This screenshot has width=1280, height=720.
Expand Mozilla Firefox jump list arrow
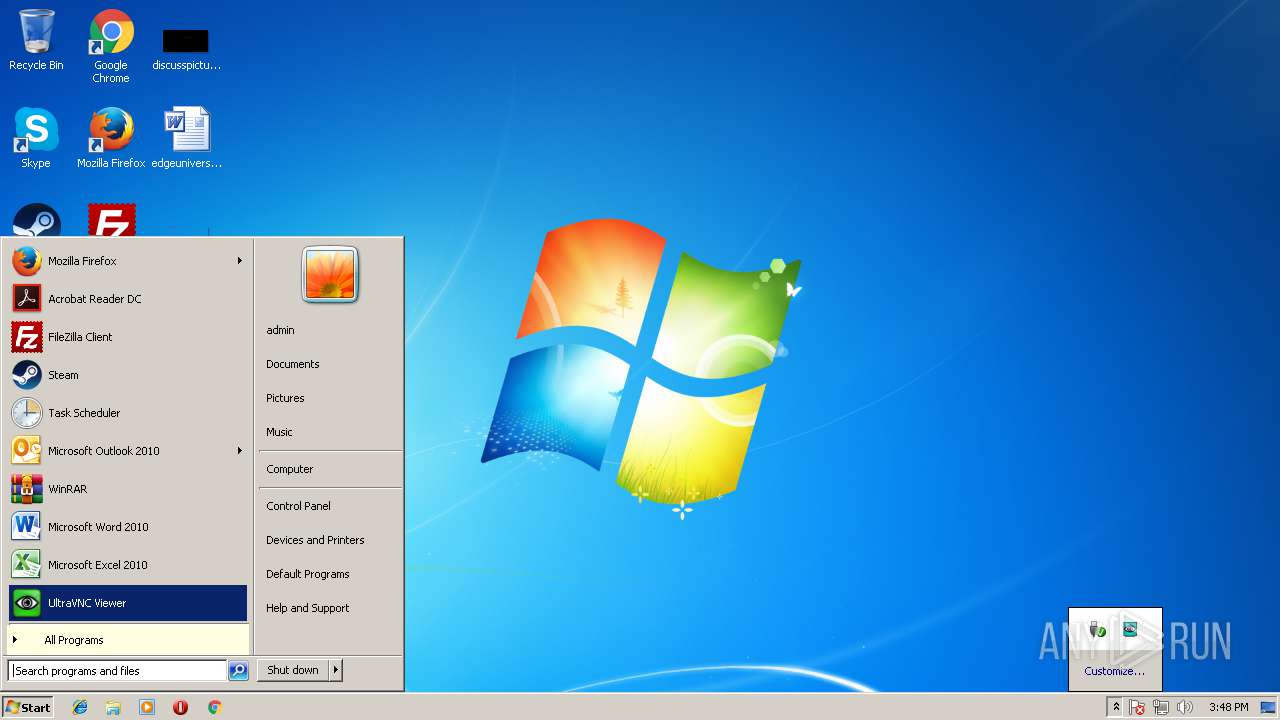pos(239,261)
